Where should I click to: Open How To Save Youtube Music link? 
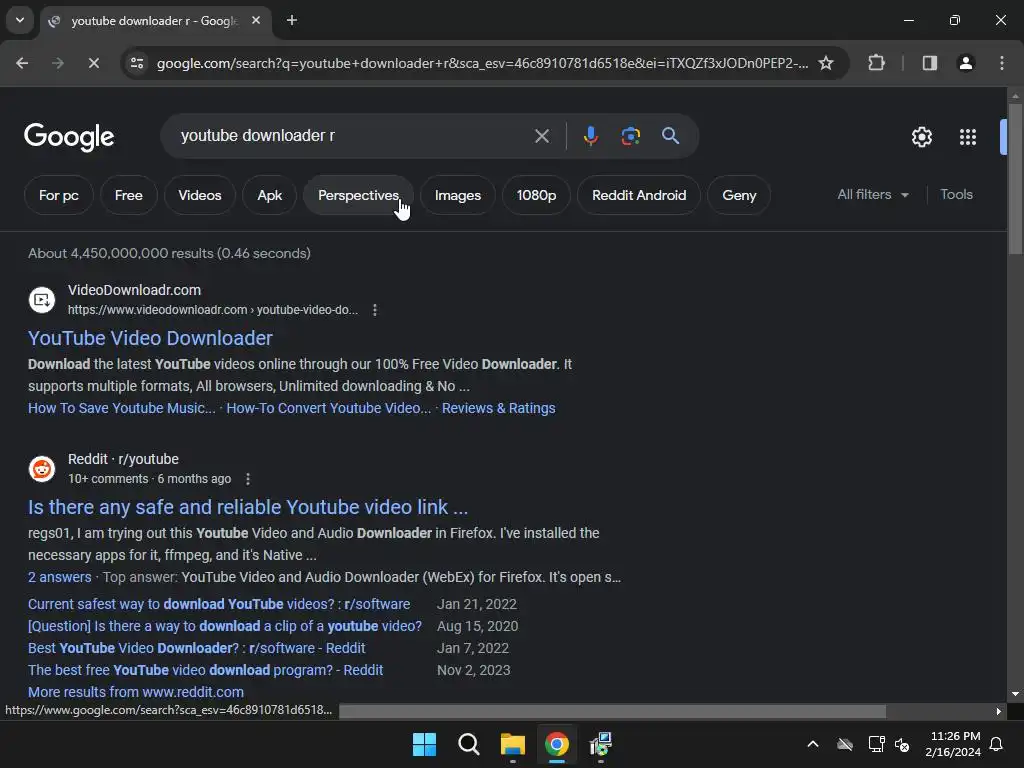(121, 408)
